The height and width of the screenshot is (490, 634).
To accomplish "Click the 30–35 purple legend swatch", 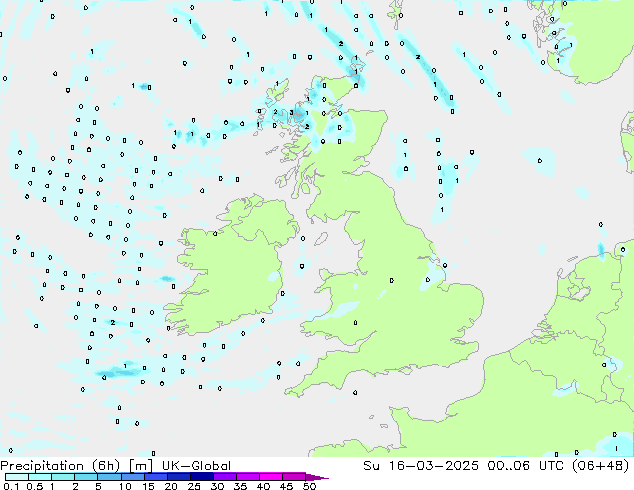I will 224,477.
